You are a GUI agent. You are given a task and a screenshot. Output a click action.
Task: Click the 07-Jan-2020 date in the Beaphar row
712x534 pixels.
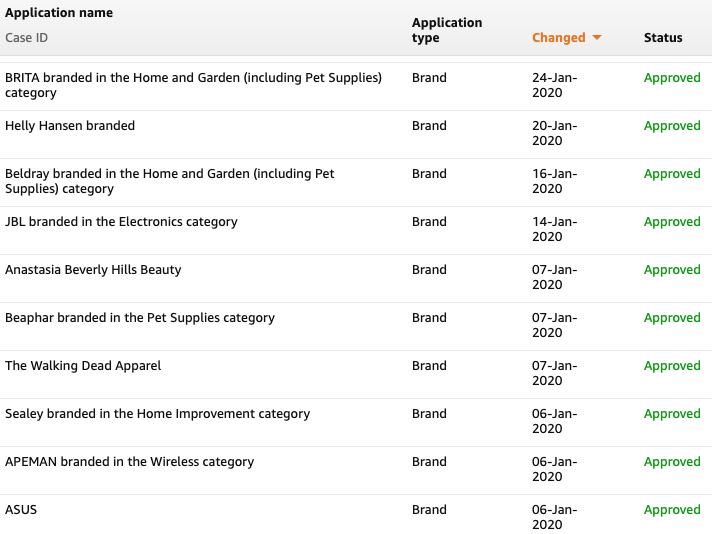554,325
